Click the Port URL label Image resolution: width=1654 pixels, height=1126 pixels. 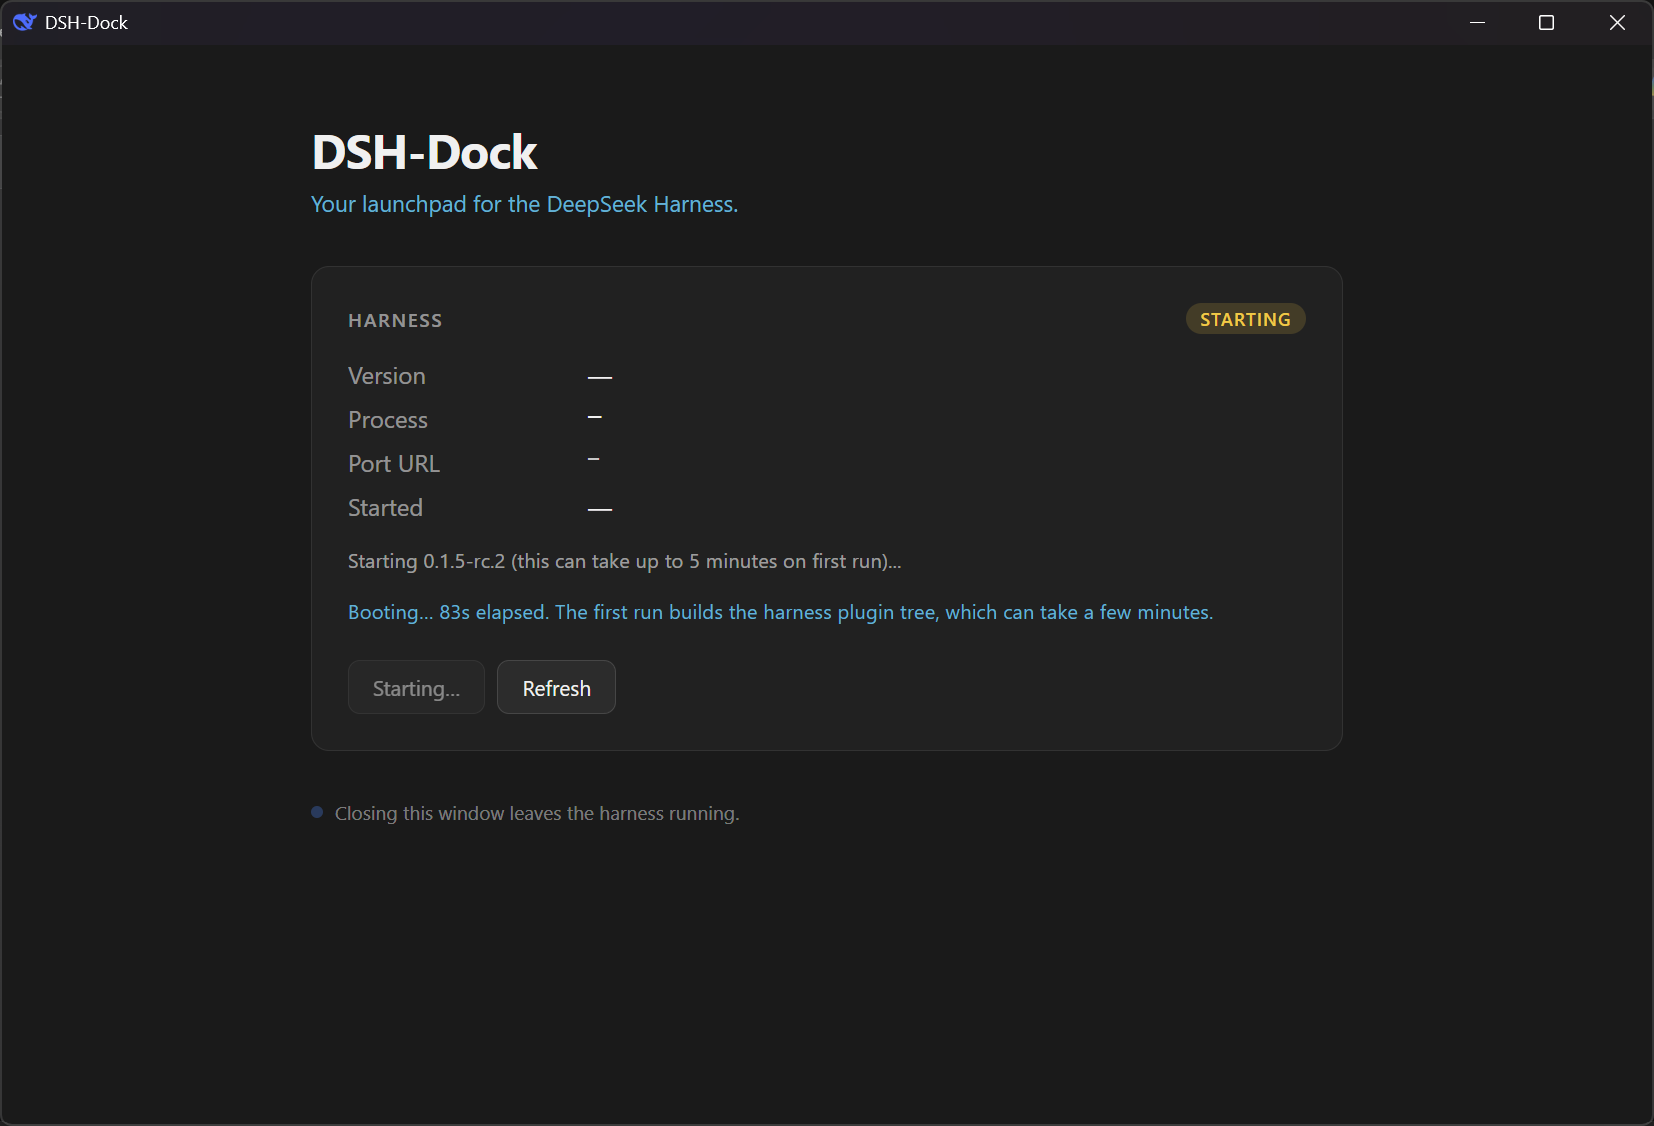tap(394, 464)
